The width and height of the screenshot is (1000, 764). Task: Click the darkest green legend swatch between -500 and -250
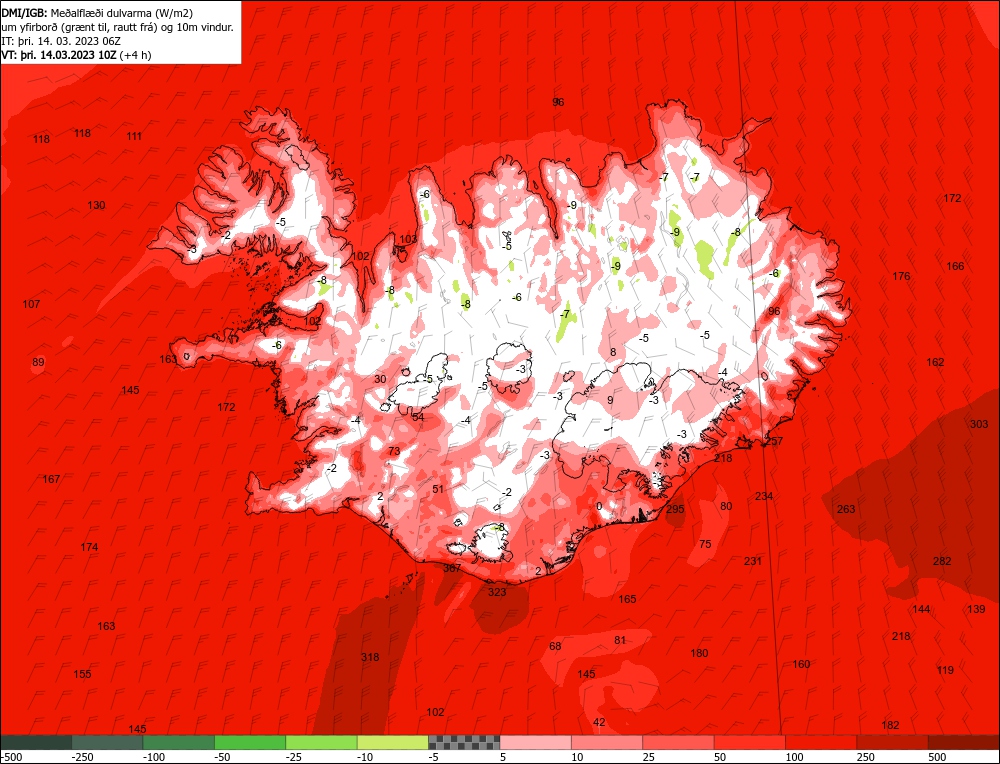pos(36,742)
